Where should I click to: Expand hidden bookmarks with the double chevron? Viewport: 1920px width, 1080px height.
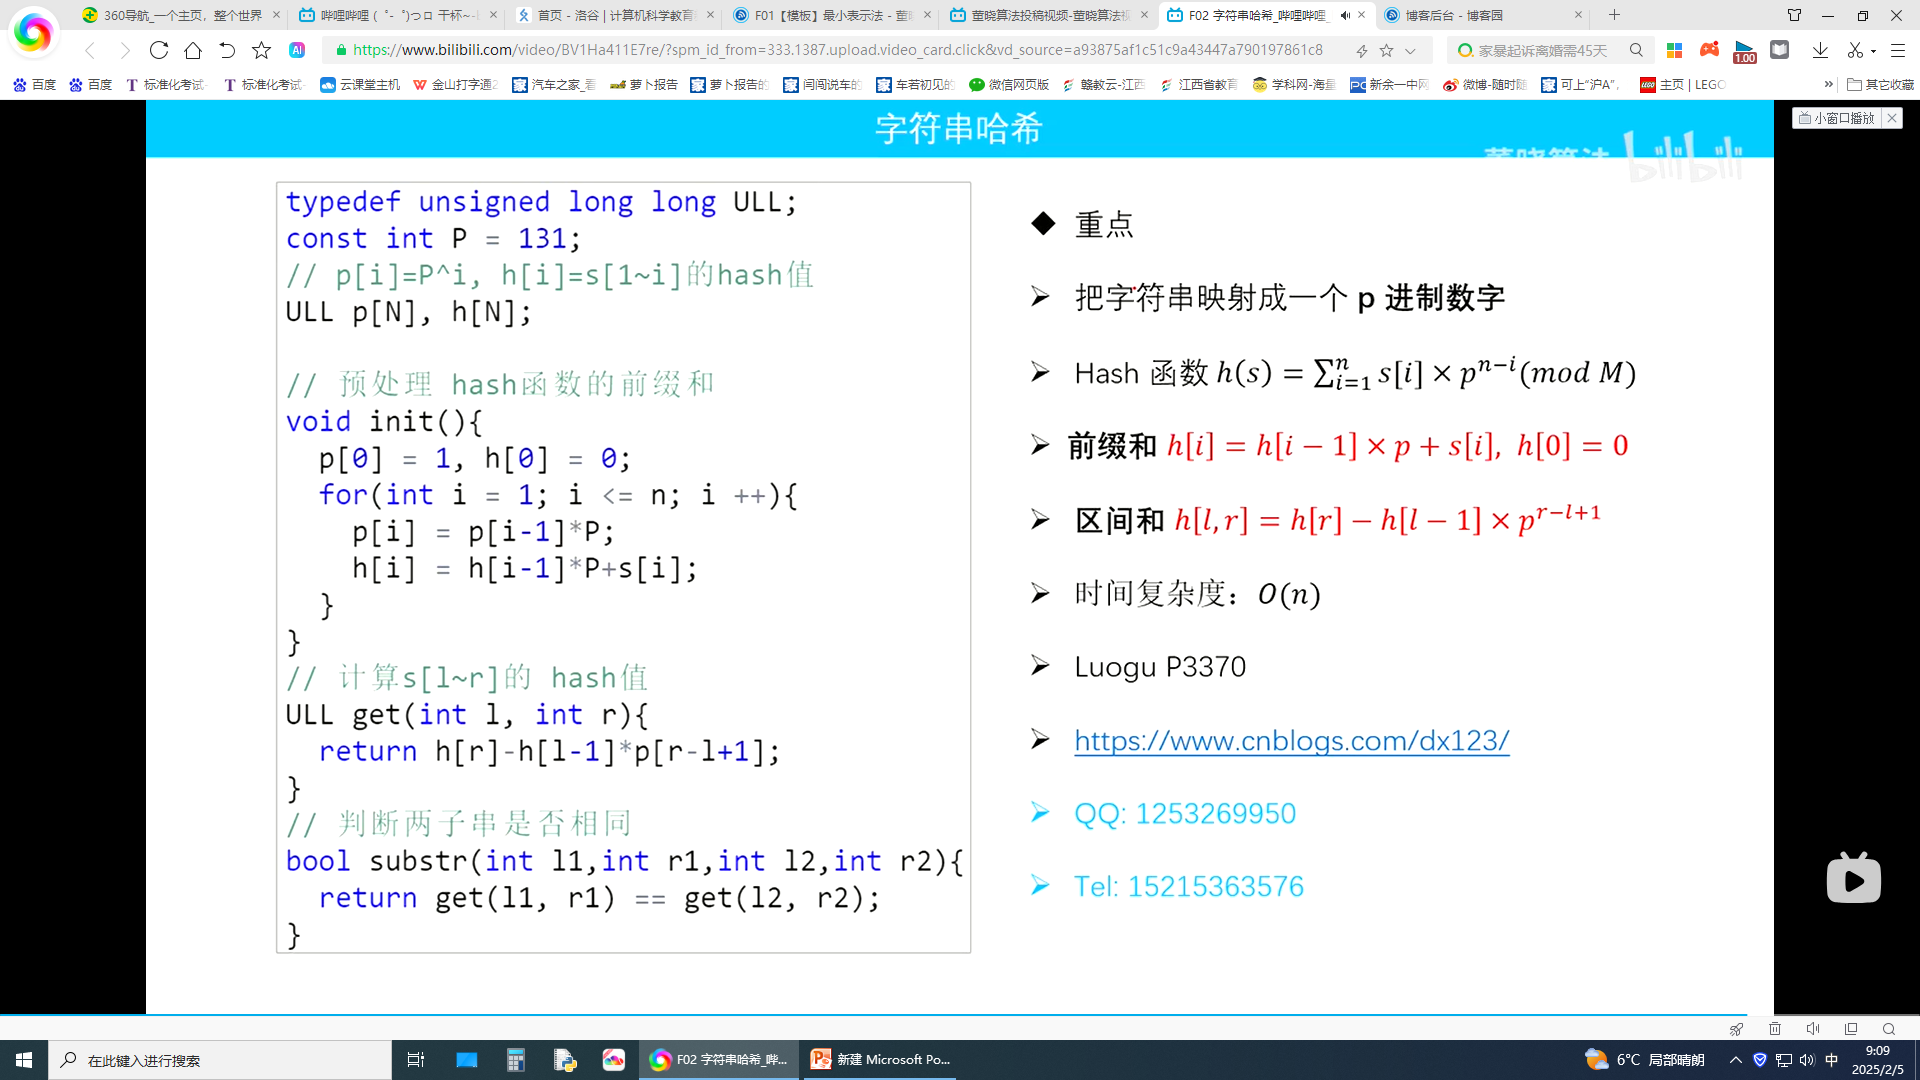coord(1829,85)
